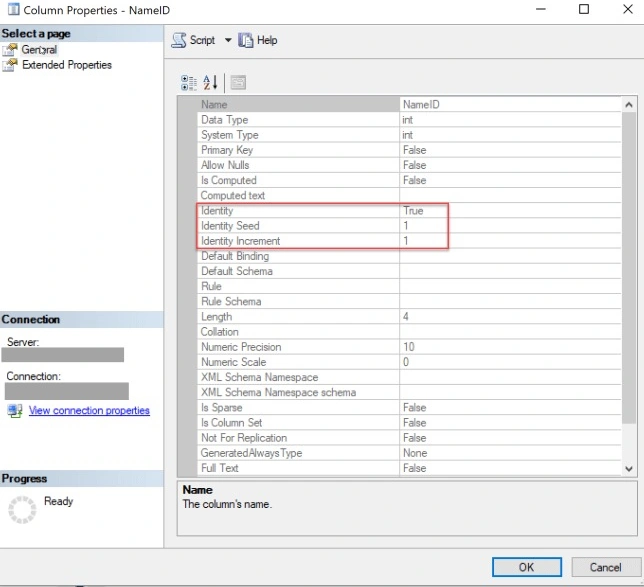
Task: Select the Is Sparse property row
Action: 409,407
